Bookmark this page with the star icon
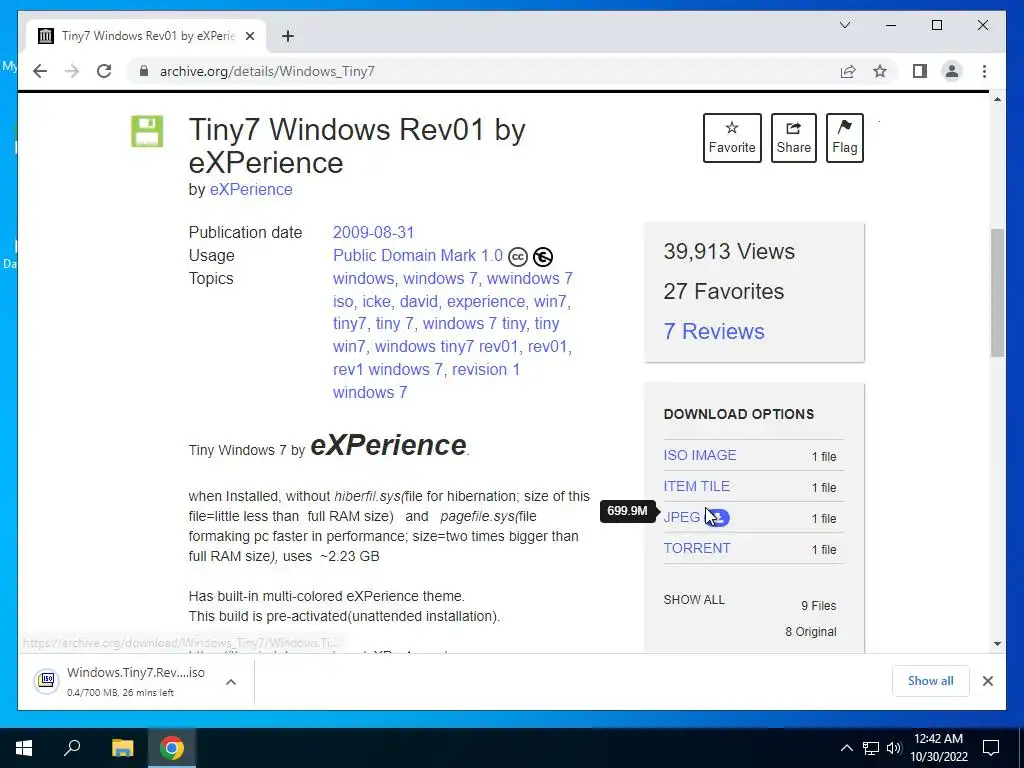The image size is (1024, 768). click(880, 71)
